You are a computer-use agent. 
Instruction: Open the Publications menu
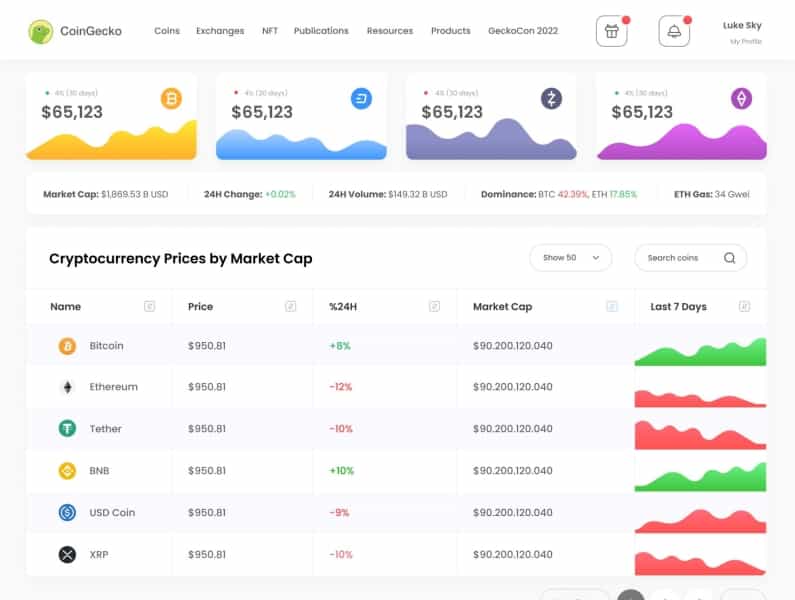[321, 31]
